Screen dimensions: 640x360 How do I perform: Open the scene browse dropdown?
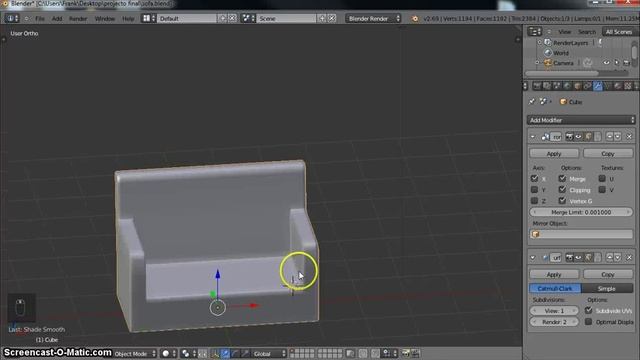(x=248, y=18)
